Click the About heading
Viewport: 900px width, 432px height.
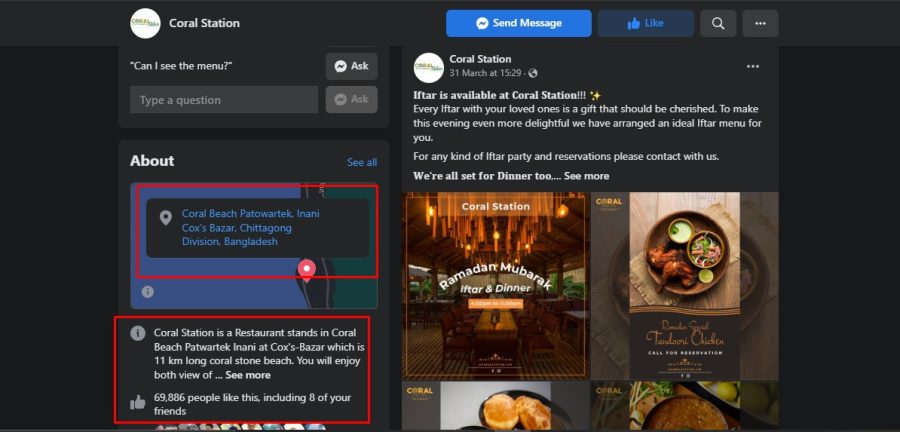(152, 161)
